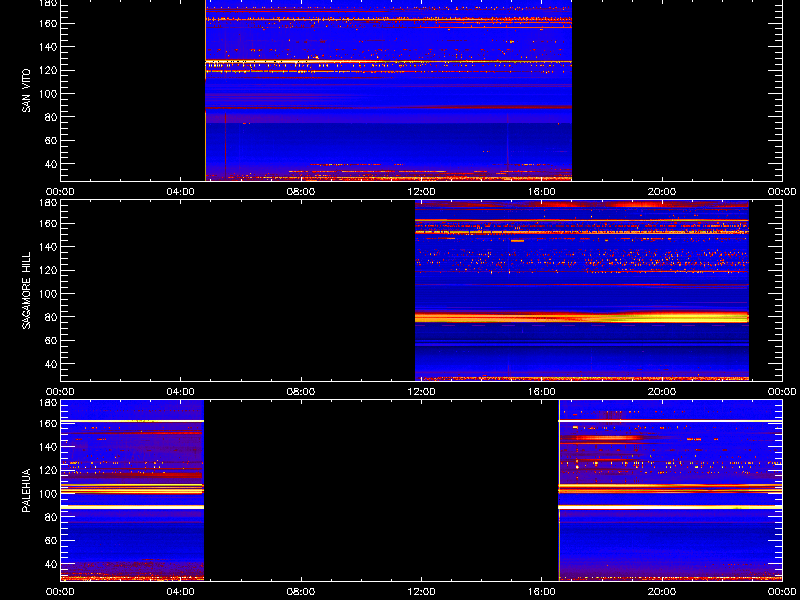This screenshot has height=600, width=800.
Task: Click the 140 frequency tick on San Vito axis
Action: point(47,47)
